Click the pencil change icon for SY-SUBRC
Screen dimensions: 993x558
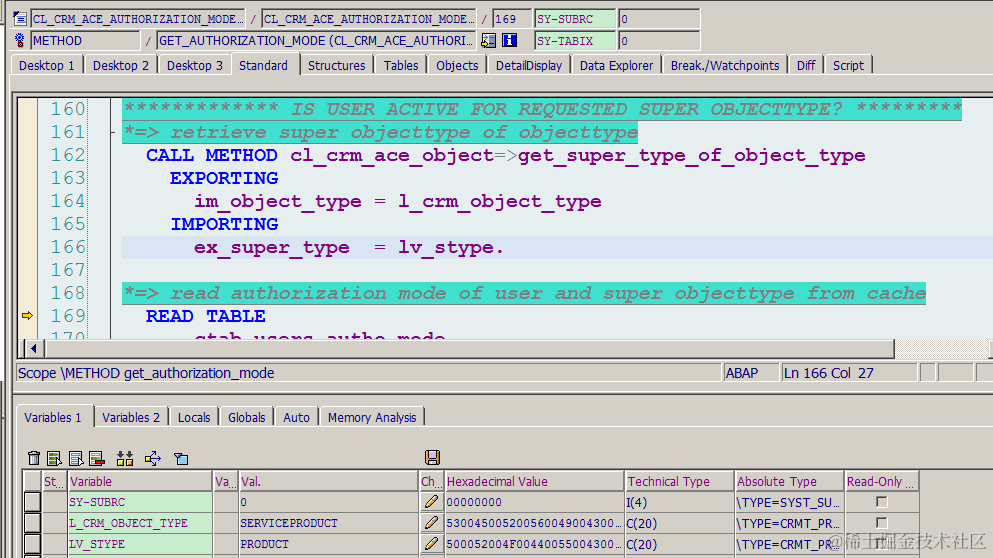[431, 502]
